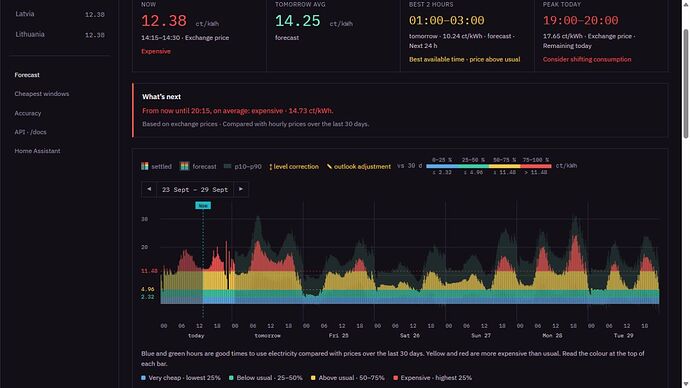
Task: Click the NOW price 12.38 value
Action: (x=164, y=21)
